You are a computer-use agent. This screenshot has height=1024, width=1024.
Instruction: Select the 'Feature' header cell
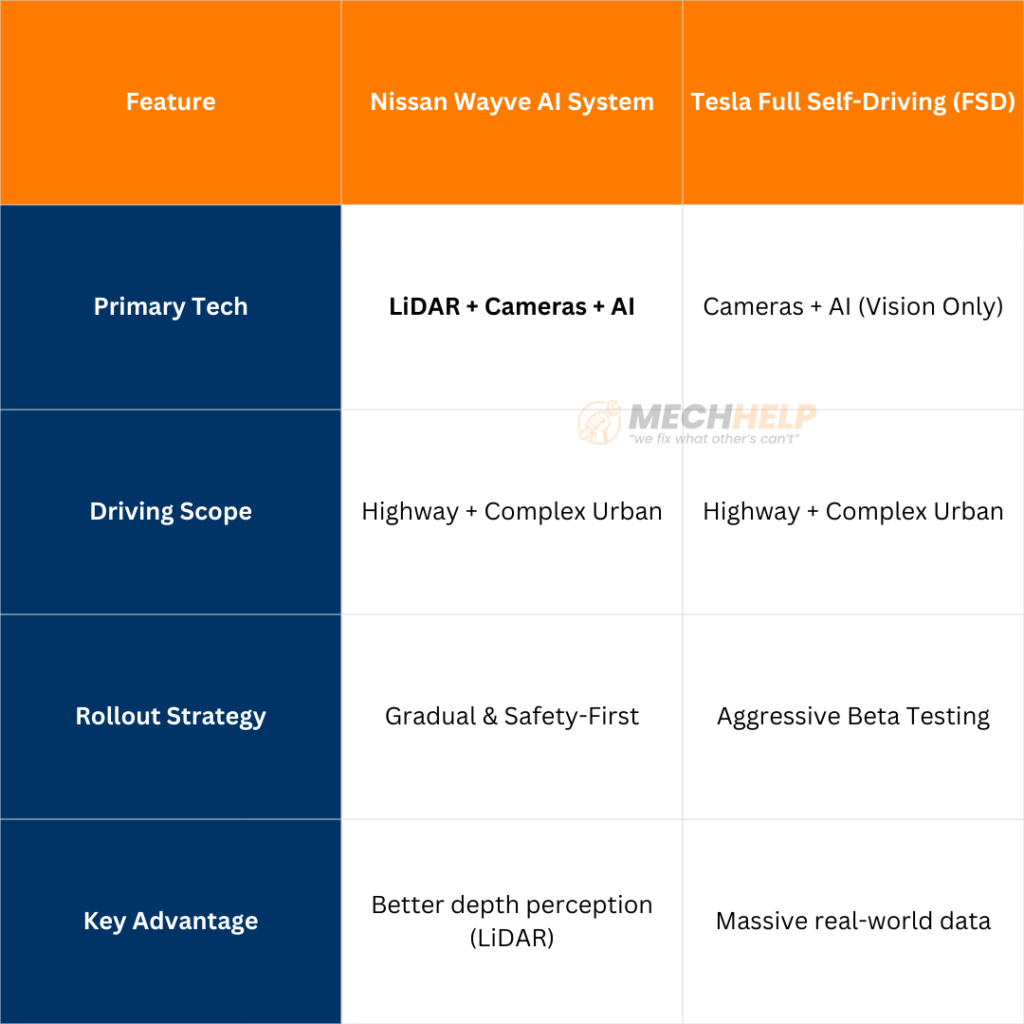171,102
